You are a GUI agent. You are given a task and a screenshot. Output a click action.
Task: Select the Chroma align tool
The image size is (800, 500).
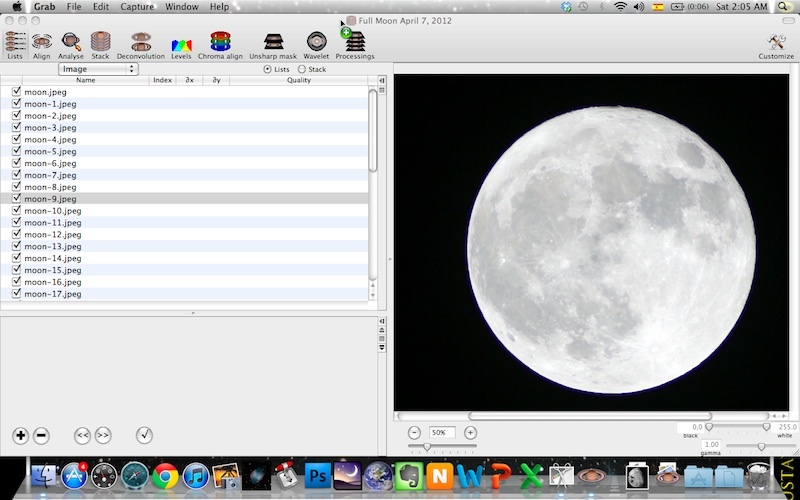click(x=220, y=42)
